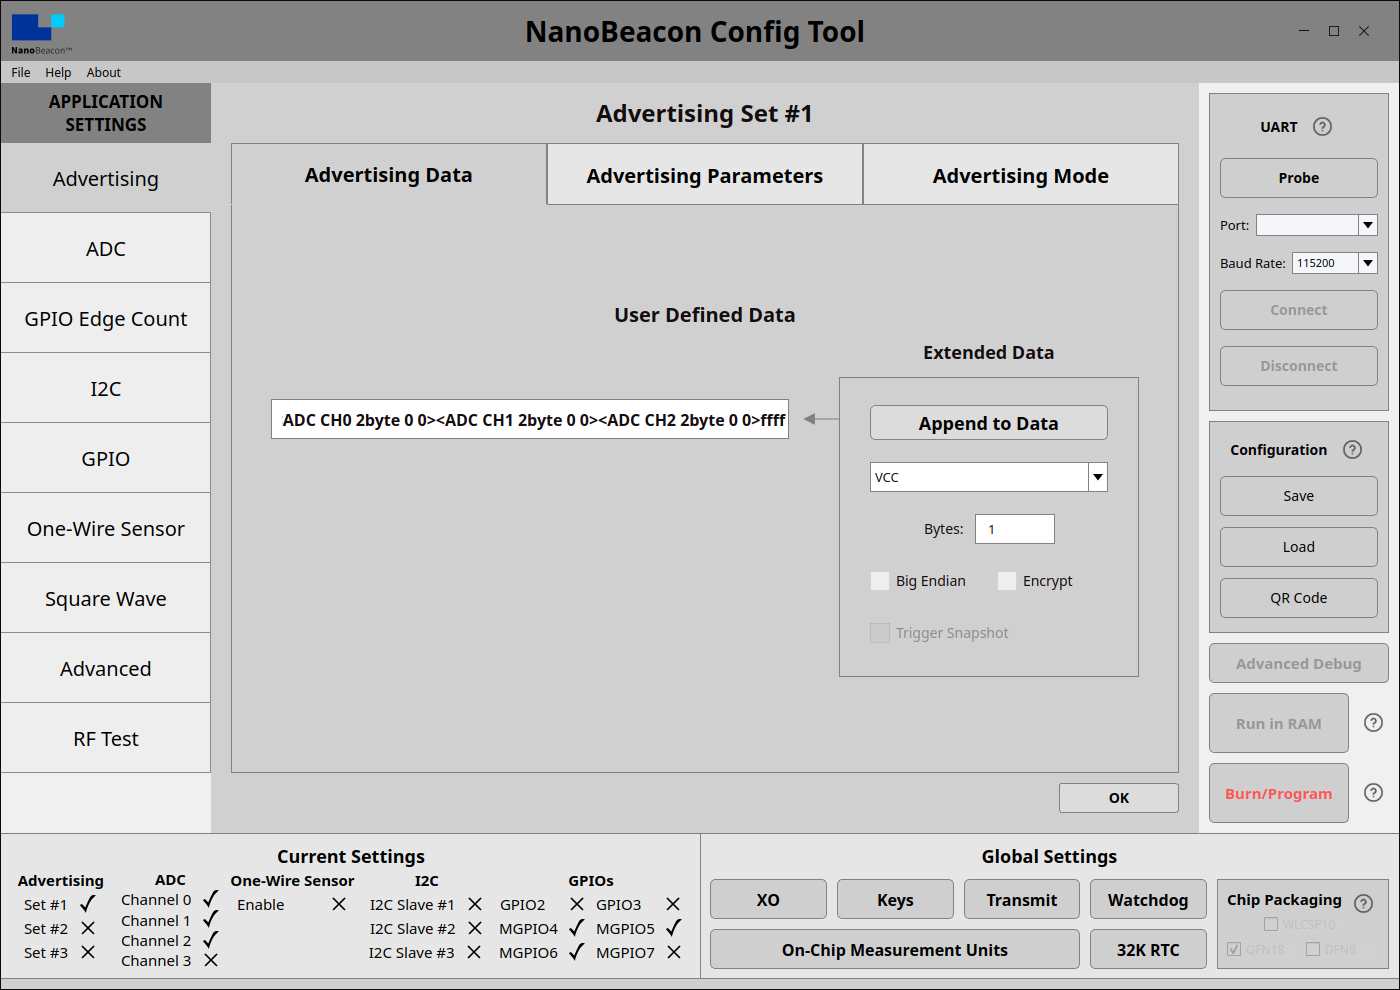The width and height of the screenshot is (1400, 990).
Task: Toggle QFN18 chip packaging checkbox
Action: point(1234,949)
